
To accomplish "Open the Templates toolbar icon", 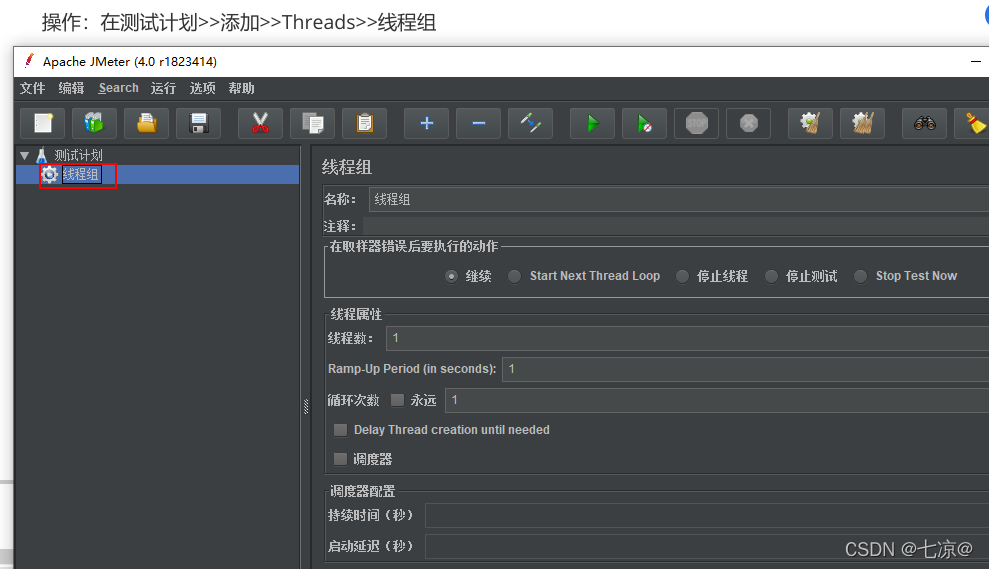I will point(94,123).
